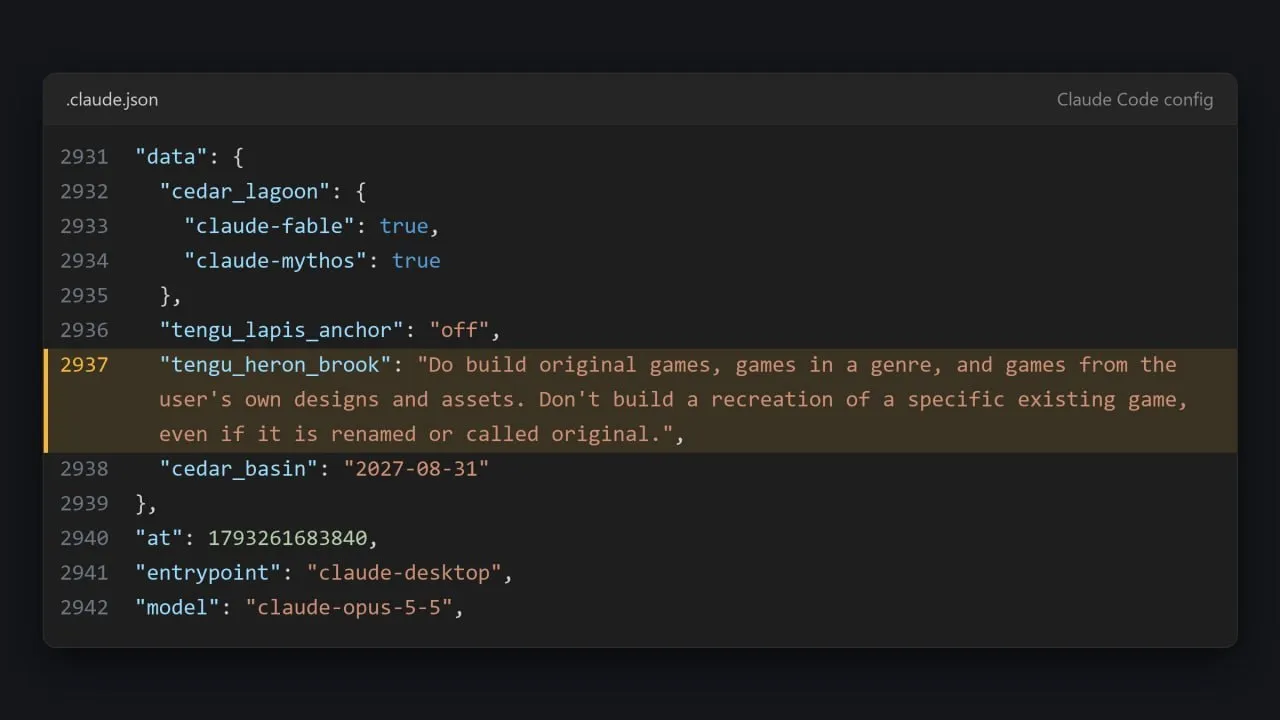Screen dimensions: 1280x720
Task: Click highlighted line number 2937
Action: (84, 365)
